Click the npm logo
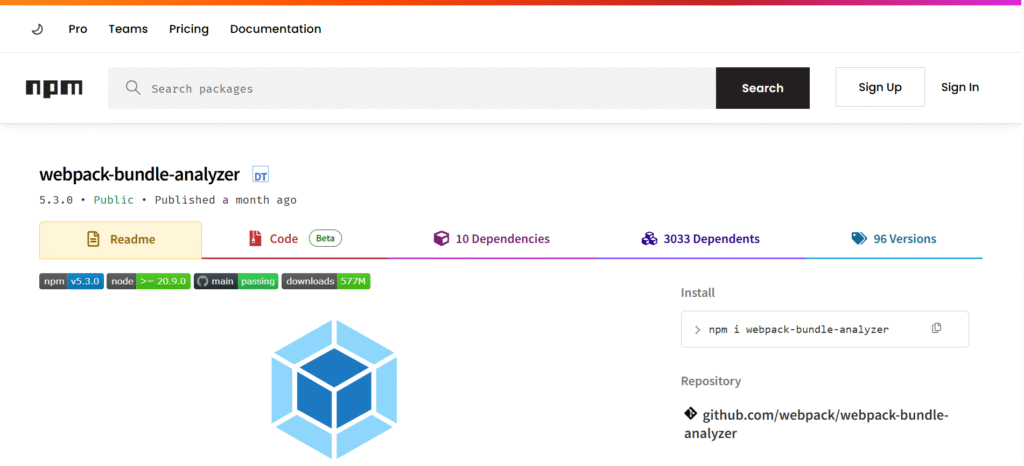Screen dimensions: 1024x466 pos(54,88)
